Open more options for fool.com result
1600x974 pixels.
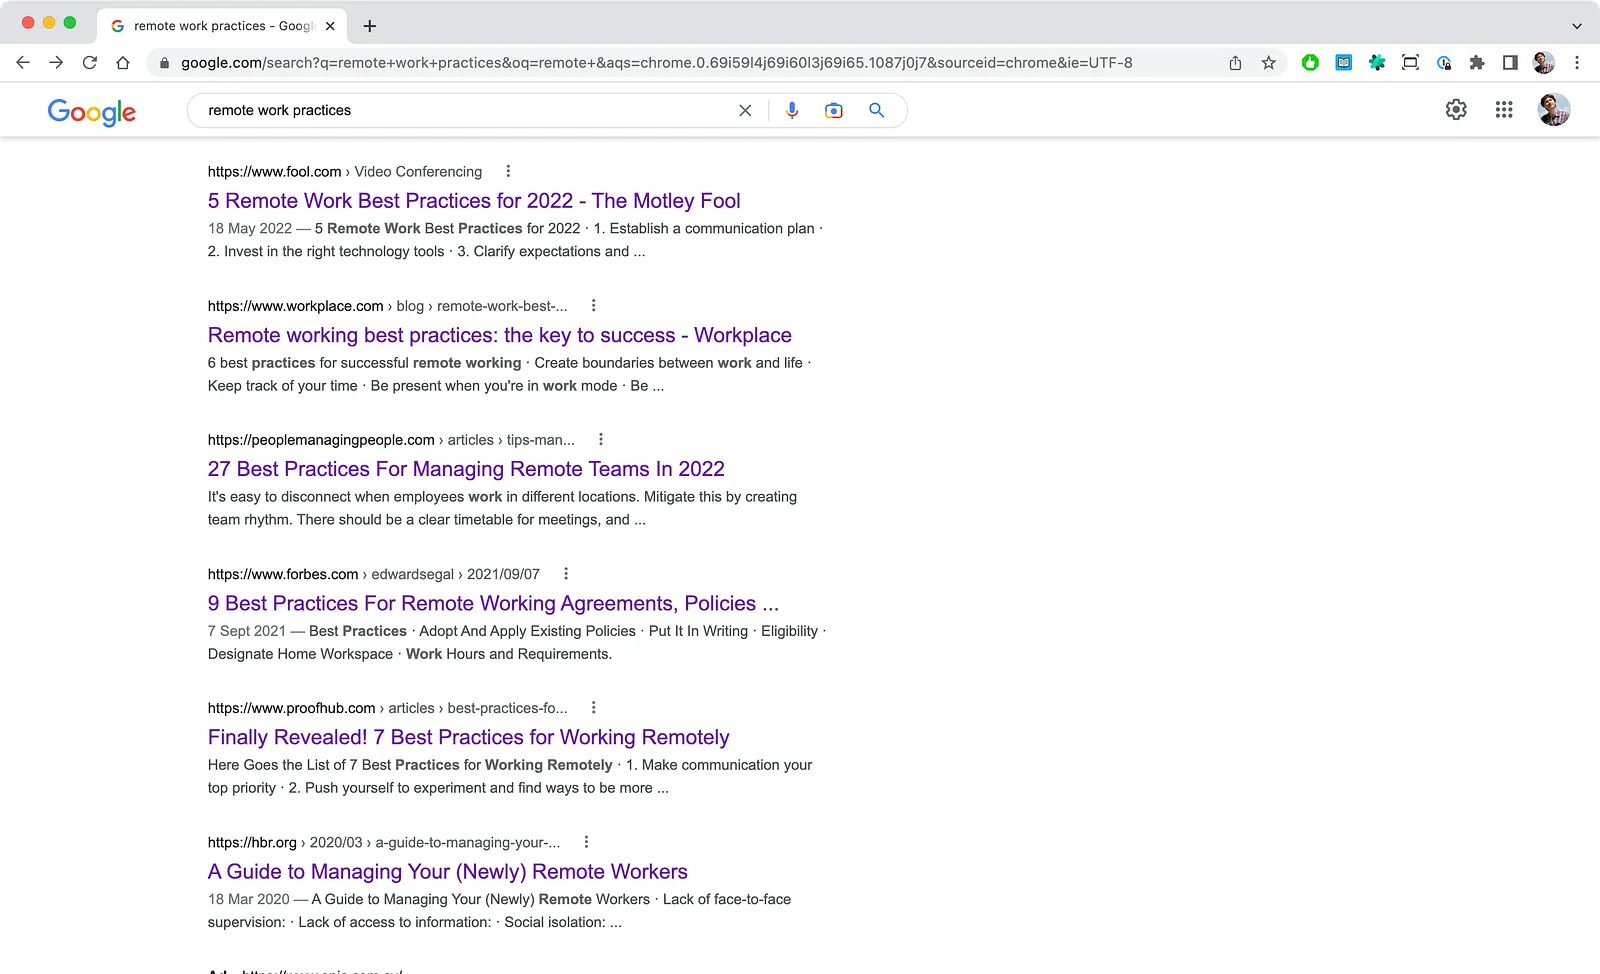click(x=508, y=171)
